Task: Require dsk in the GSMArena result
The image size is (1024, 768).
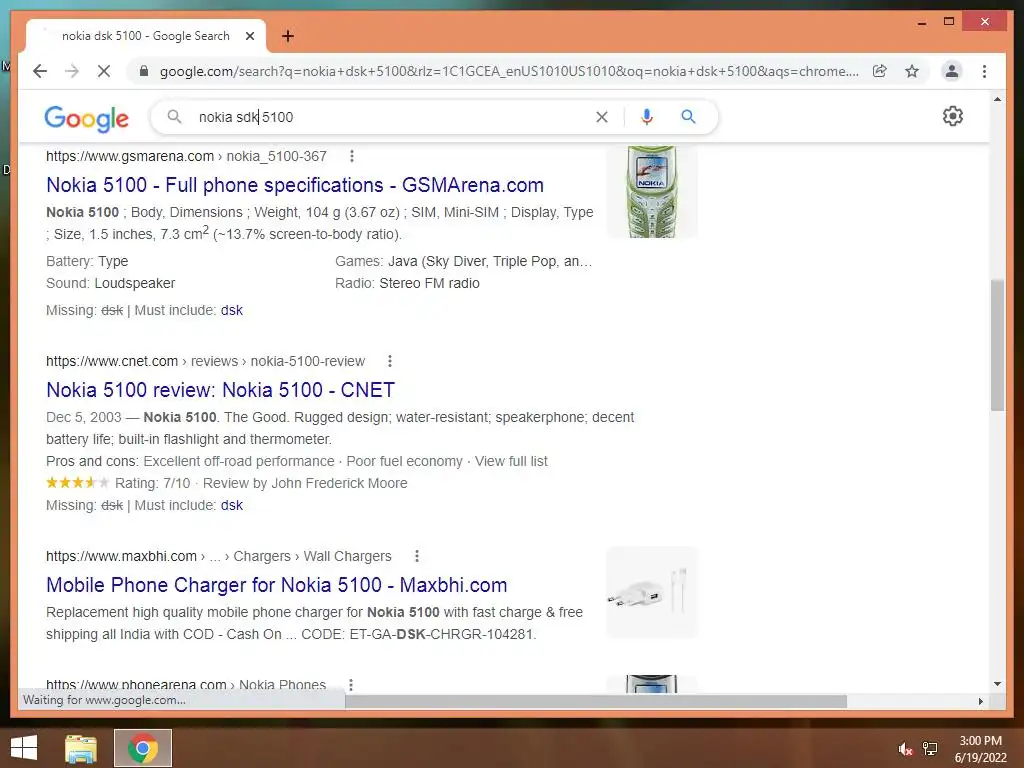Action: (x=231, y=310)
